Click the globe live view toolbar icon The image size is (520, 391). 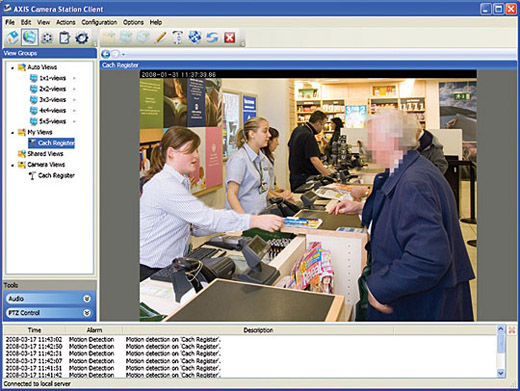click(29, 37)
